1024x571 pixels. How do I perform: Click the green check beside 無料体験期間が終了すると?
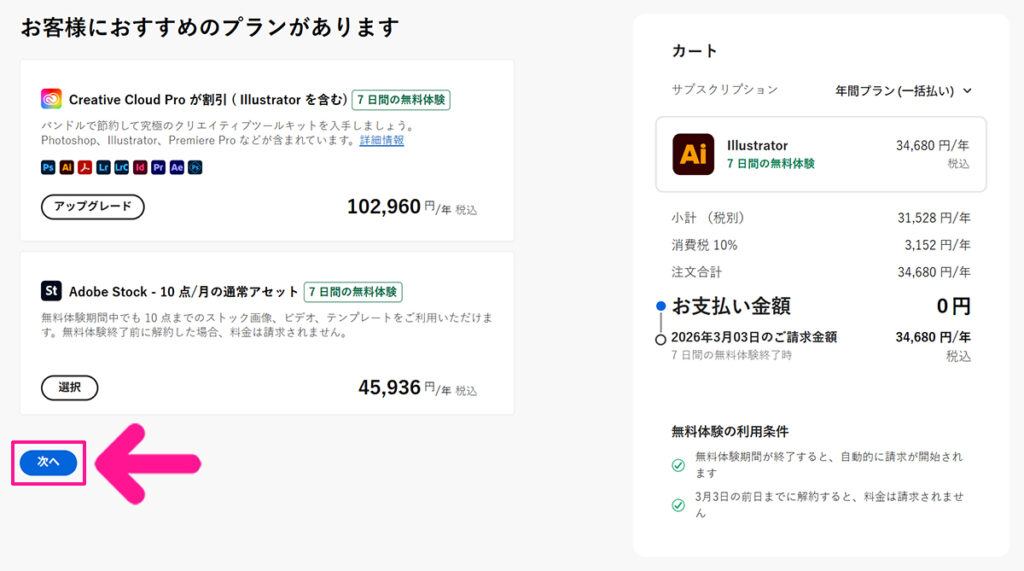[x=678, y=465]
